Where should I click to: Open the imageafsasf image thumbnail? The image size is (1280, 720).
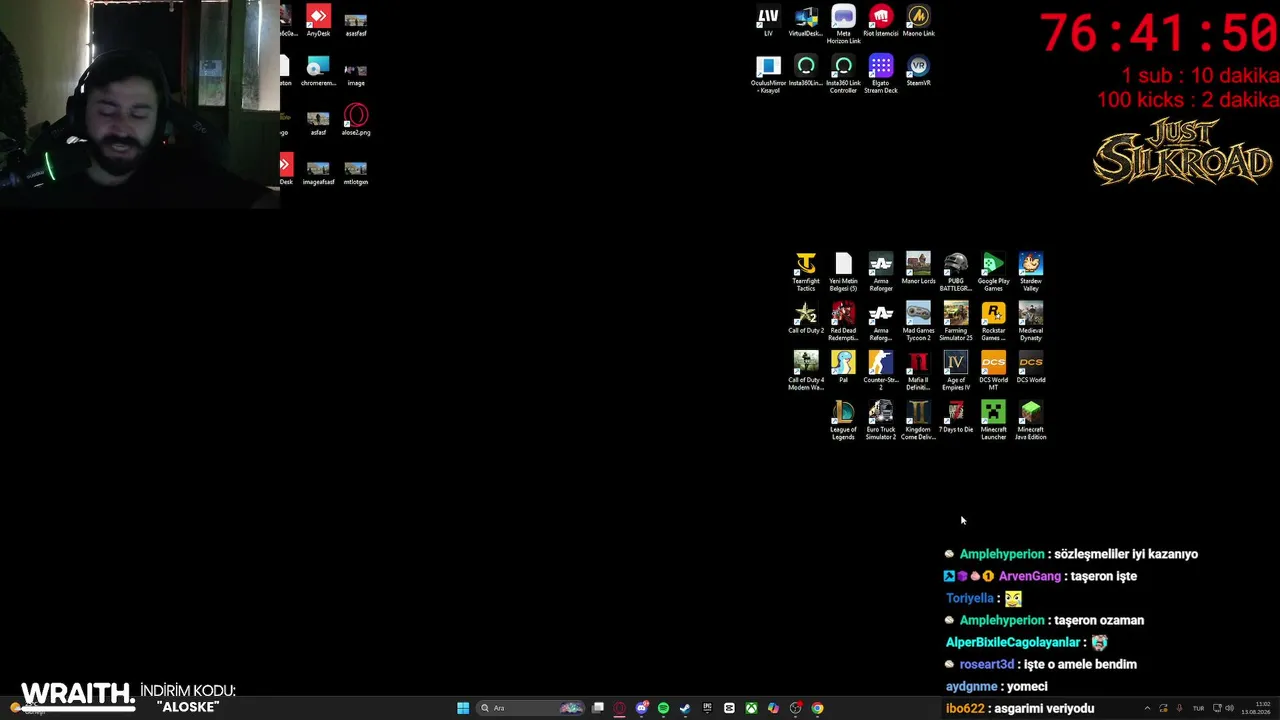pyautogui.click(x=318, y=171)
